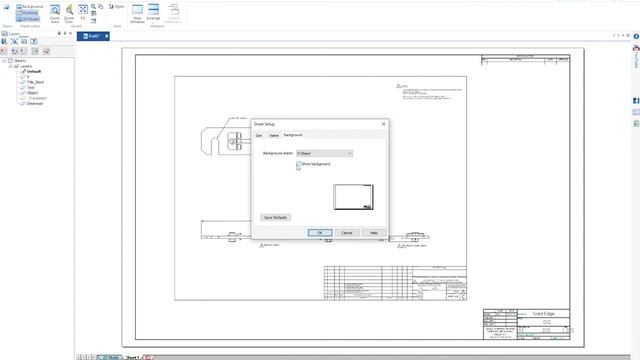The height and width of the screenshot is (360, 640).
Task: Click the background sheet preview thumbnail
Action: tap(353, 197)
